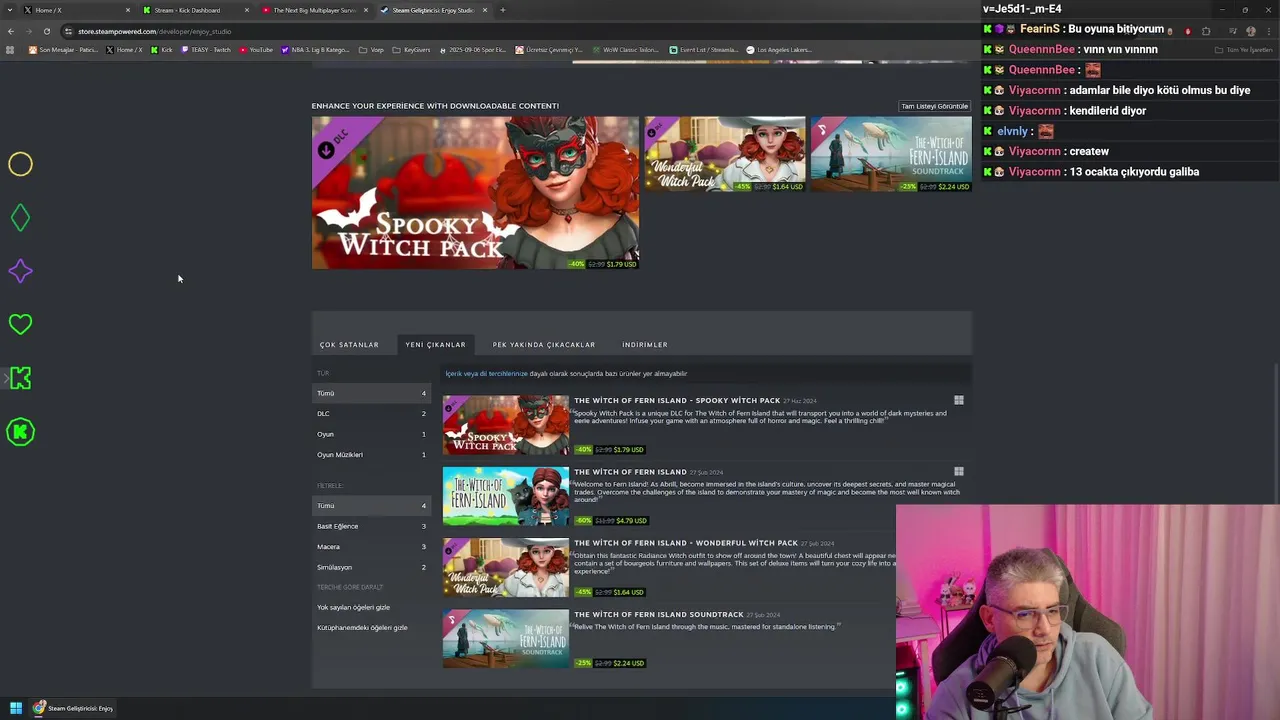Click the browser forward arrow
Image resolution: width=1280 pixels, height=720 pixels.
pyautogui.click(x=28, y=31)
